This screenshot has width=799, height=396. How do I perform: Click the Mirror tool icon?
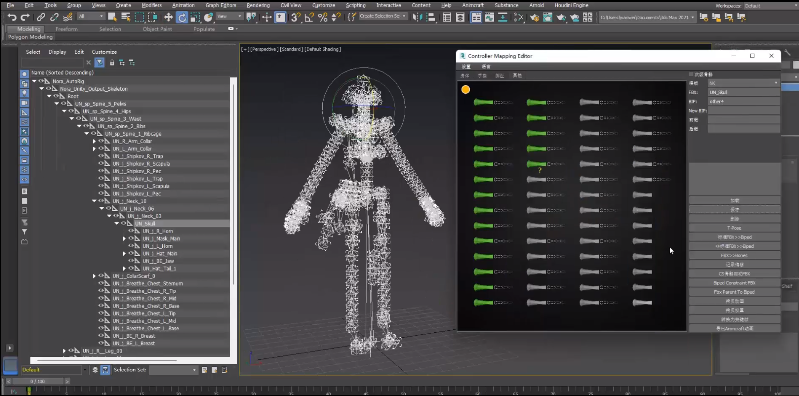click(418, 17)
